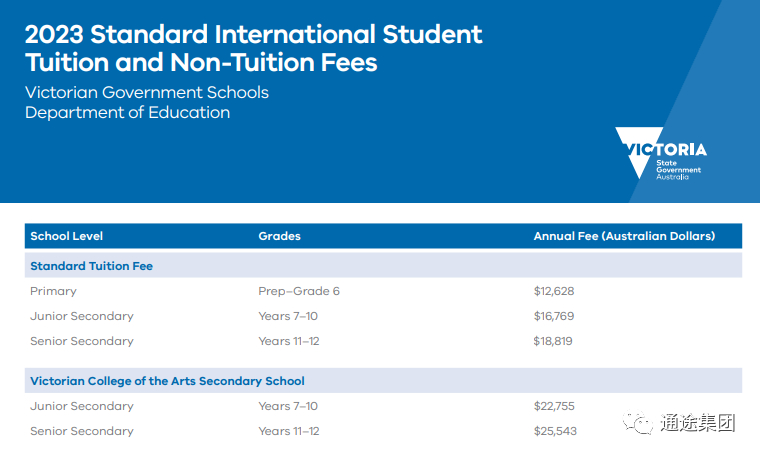Click Years 7–10 under Standard Tuition Fee

pos(288,316)
